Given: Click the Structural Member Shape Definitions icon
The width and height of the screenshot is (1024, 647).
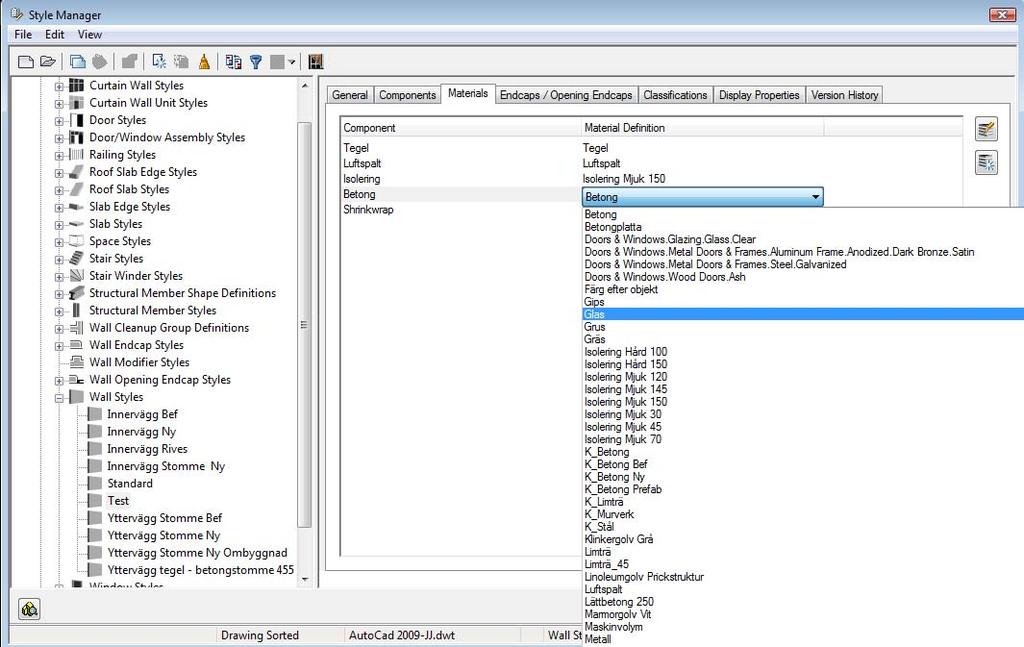Looking at the screenshot, I should [x=76, y=293].
